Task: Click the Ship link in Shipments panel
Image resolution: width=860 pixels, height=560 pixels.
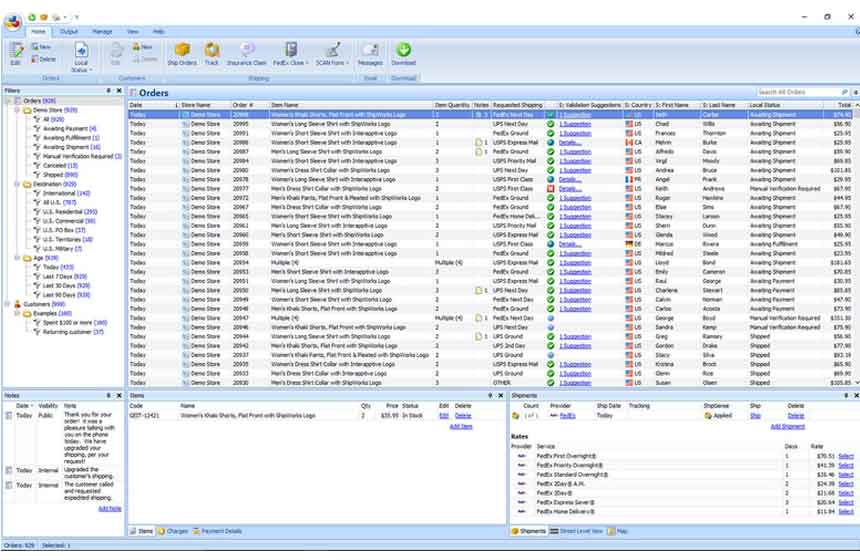Action: pyautogui.click(x=755, y=416)
